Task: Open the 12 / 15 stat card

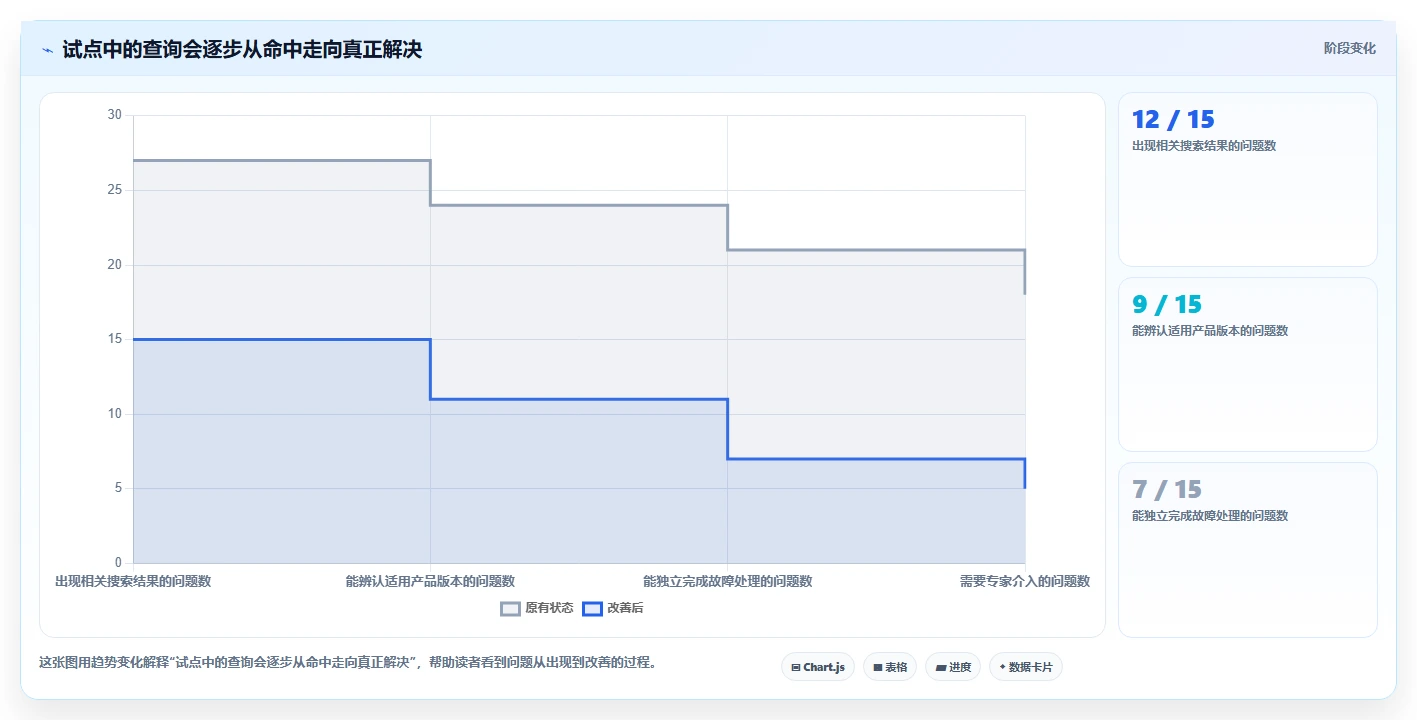Action: coord(1247,180)
